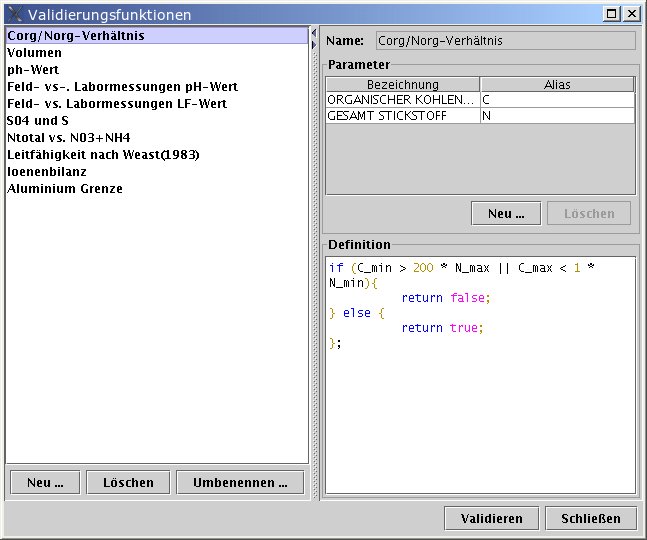Click the Schließen button
The image size is (647, 540).
tap(590, 518)
